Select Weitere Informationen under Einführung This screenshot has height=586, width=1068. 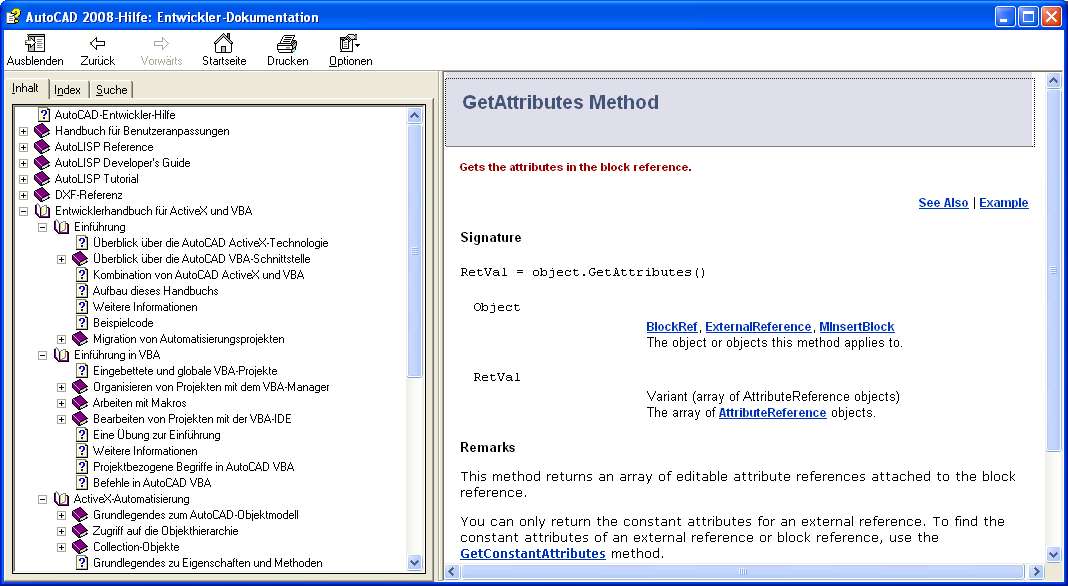[145, 307]
